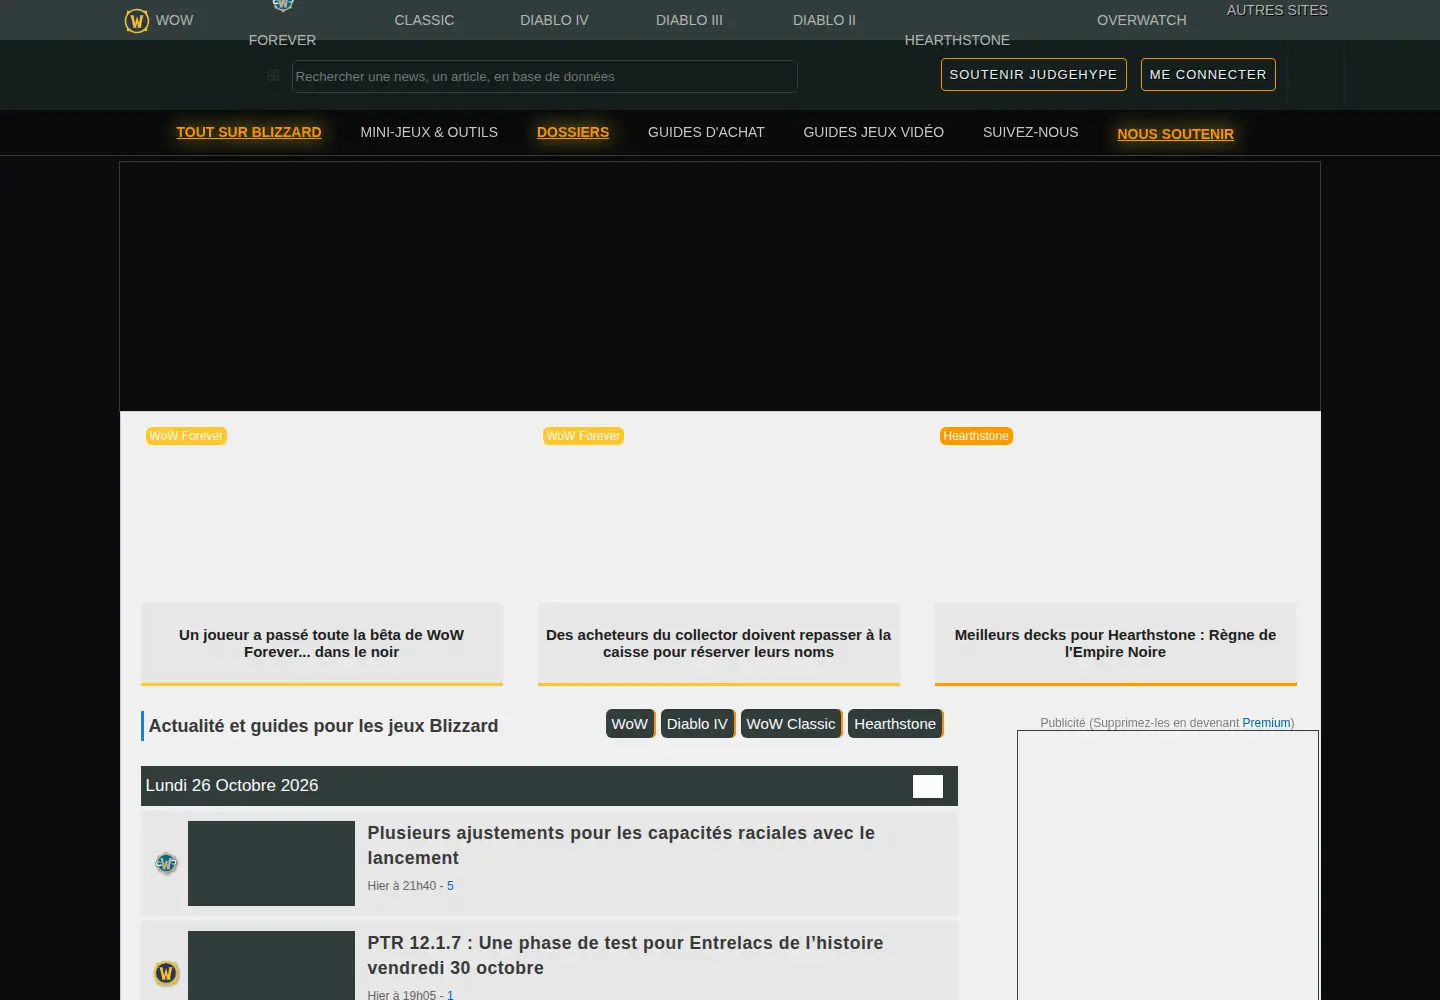Go to DIABLO IV section
The image size is (1440, 1000).
[554, 20]
